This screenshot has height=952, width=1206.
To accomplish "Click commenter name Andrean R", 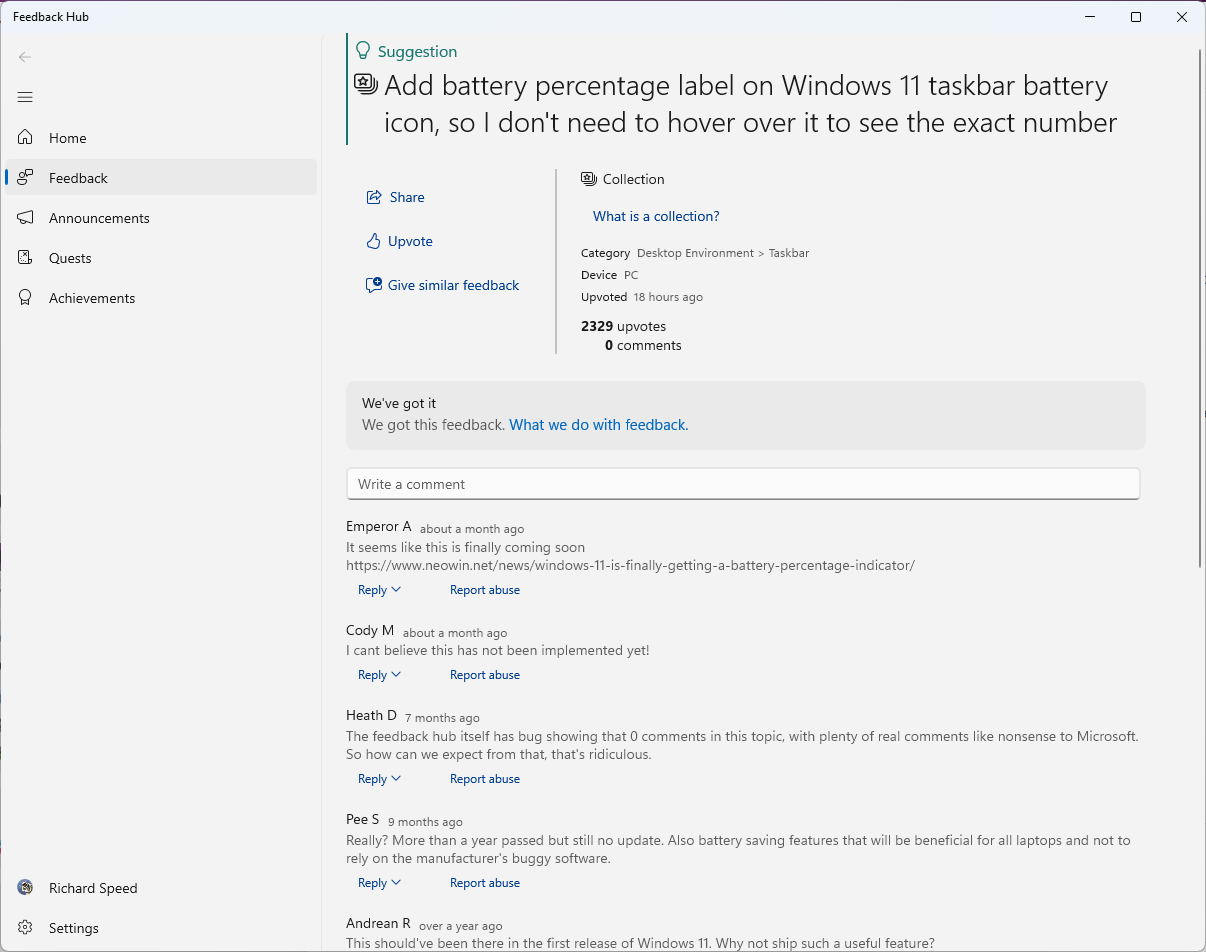I will (378, 923).
